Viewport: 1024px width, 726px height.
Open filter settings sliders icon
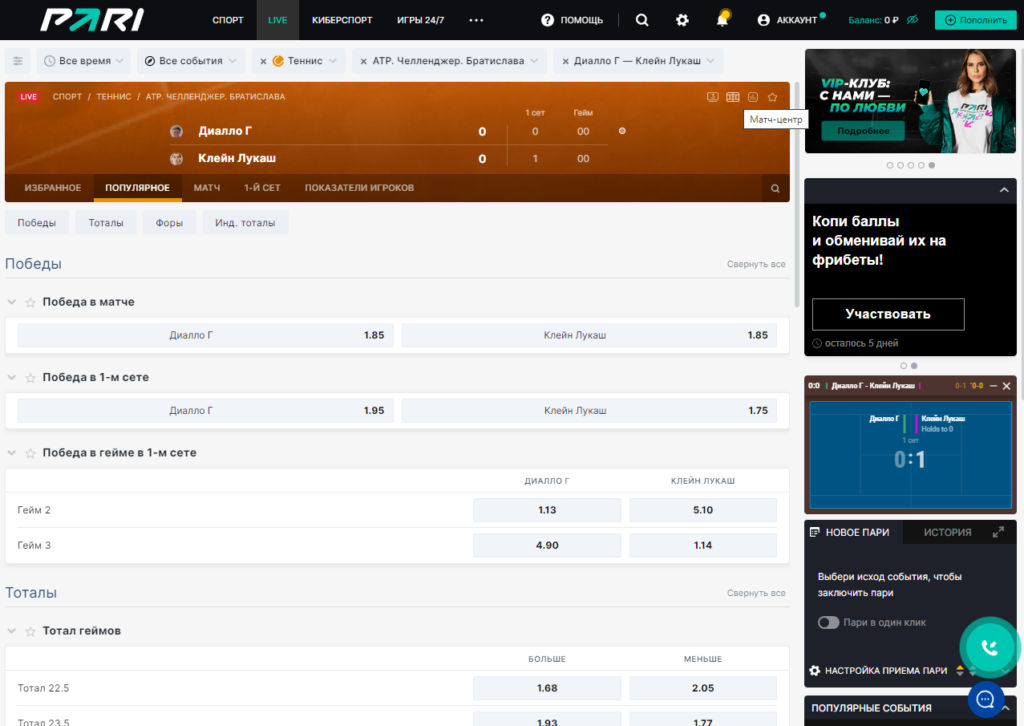(x=18, y=61)
